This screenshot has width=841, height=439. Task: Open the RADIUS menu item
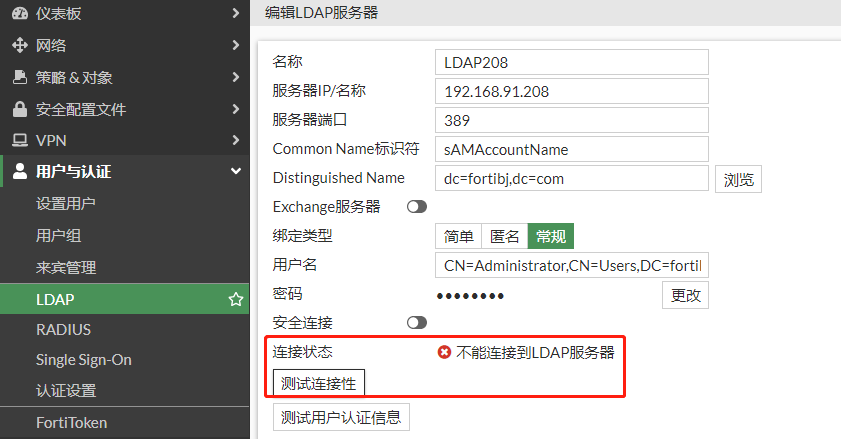[63, 329]
